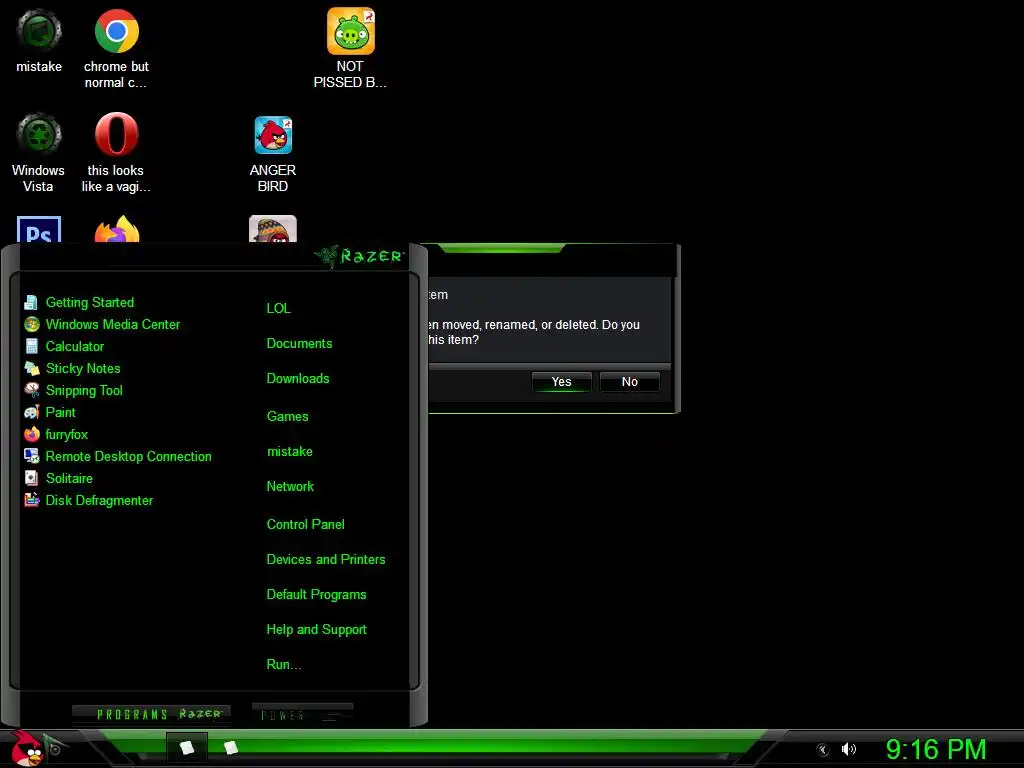This screenshot has width=1024, height=768.
Task: Click the volume speaker tray icon
Action: [848, 749]
